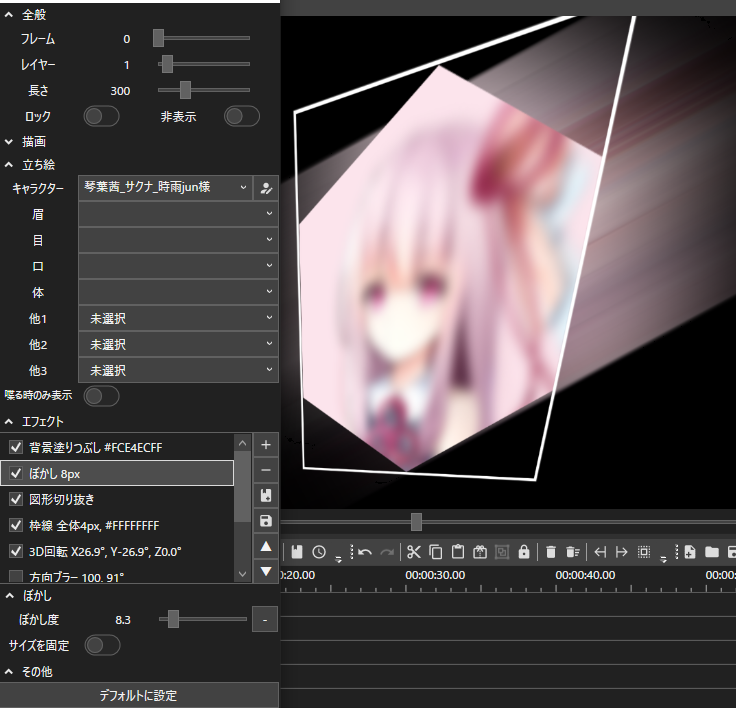Save effects as template floppy icon

tap(266, 521)
